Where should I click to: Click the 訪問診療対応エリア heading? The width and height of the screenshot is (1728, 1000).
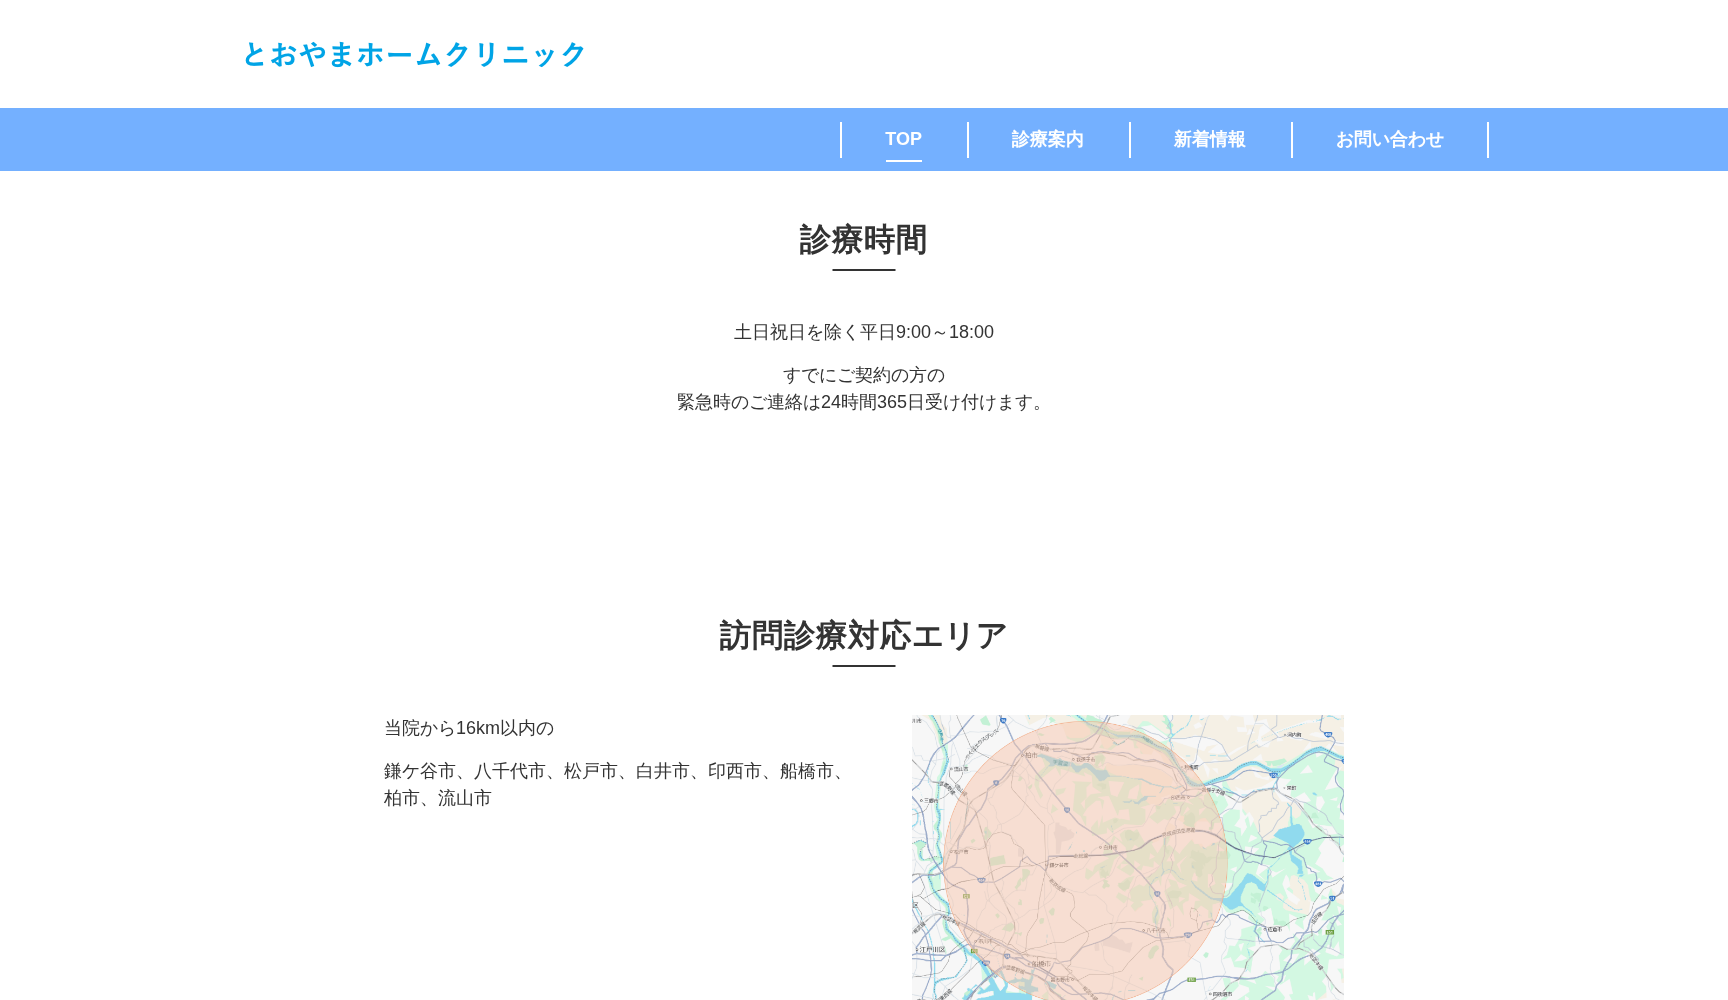click(864, 636)
